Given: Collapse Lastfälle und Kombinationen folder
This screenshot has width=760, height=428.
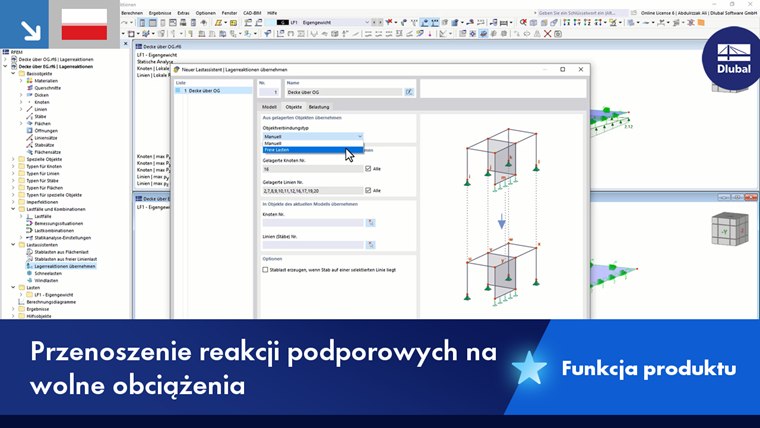Looking at the screenshot, I should 13,209.
